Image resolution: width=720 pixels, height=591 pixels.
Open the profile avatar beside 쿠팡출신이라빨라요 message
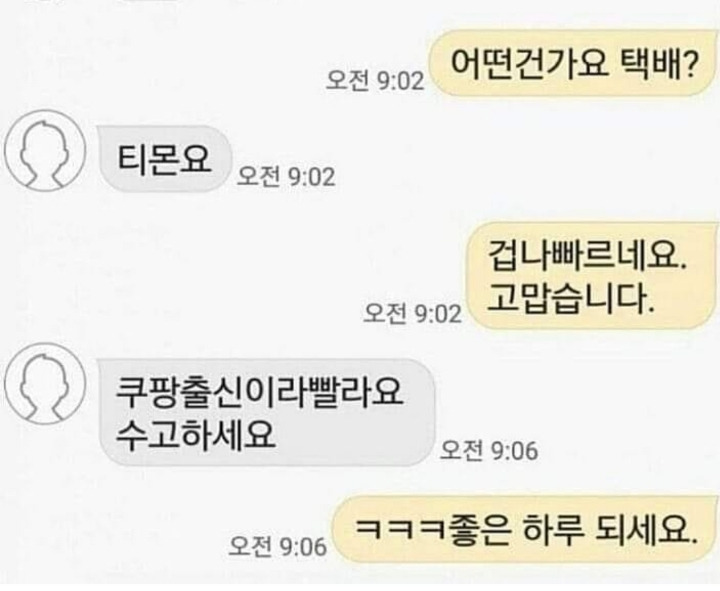click(x=45, y=383)
